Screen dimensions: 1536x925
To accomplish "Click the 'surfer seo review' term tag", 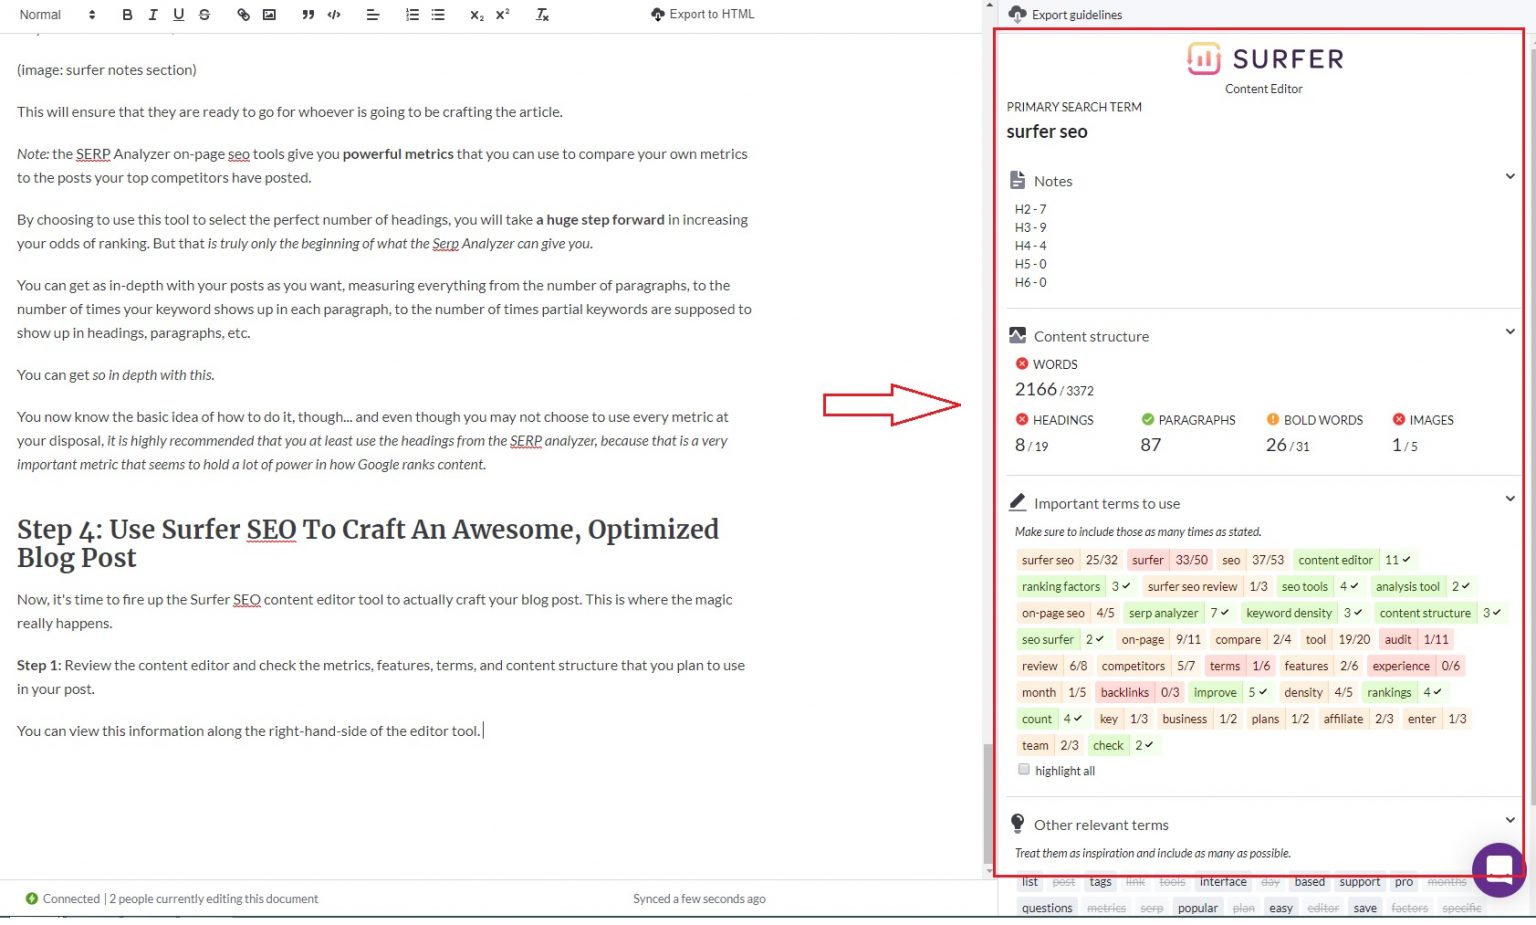I will click(1192, 587).
